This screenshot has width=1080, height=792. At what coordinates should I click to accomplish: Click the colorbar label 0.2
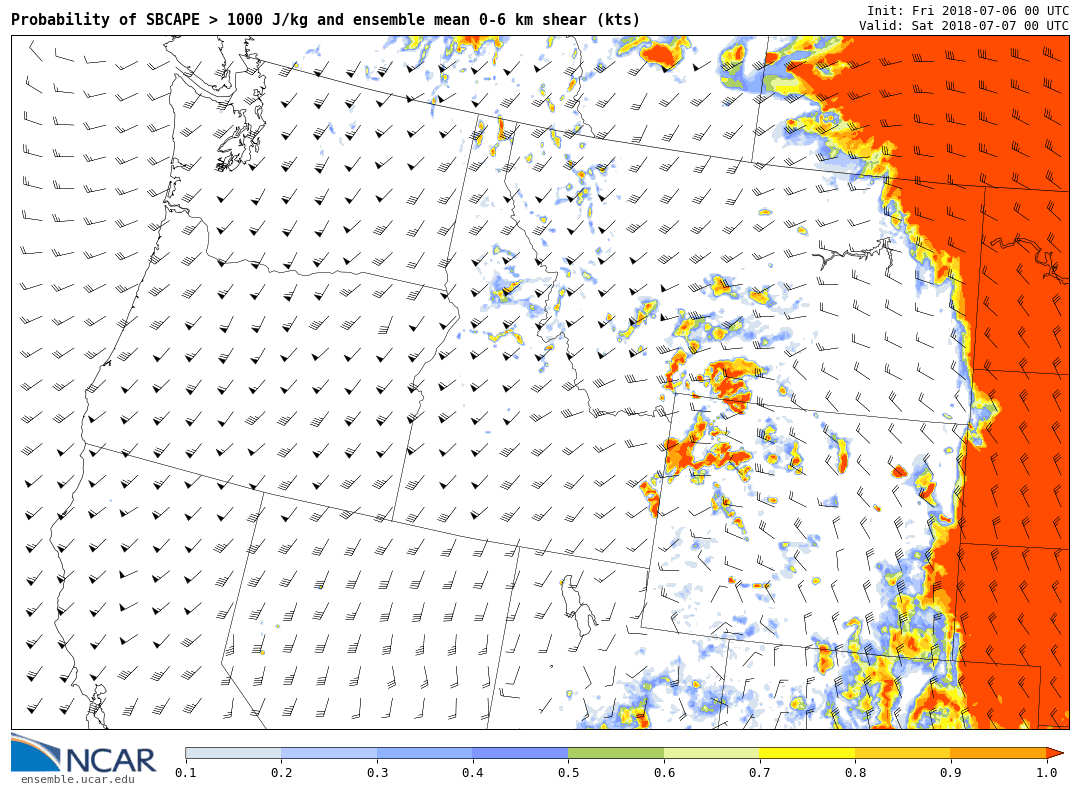tap(282, 773)
